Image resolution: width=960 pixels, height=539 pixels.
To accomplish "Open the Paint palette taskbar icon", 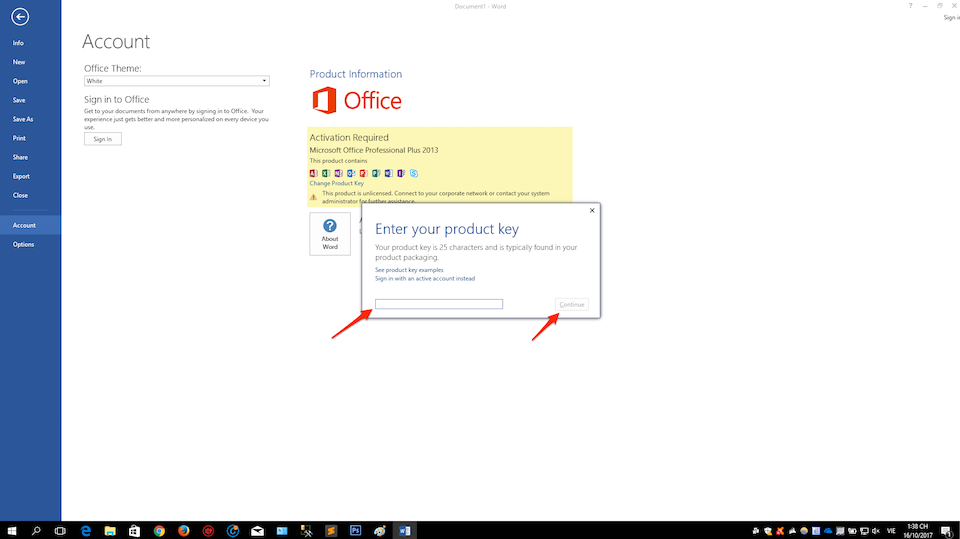I will (x=380, y=530).
